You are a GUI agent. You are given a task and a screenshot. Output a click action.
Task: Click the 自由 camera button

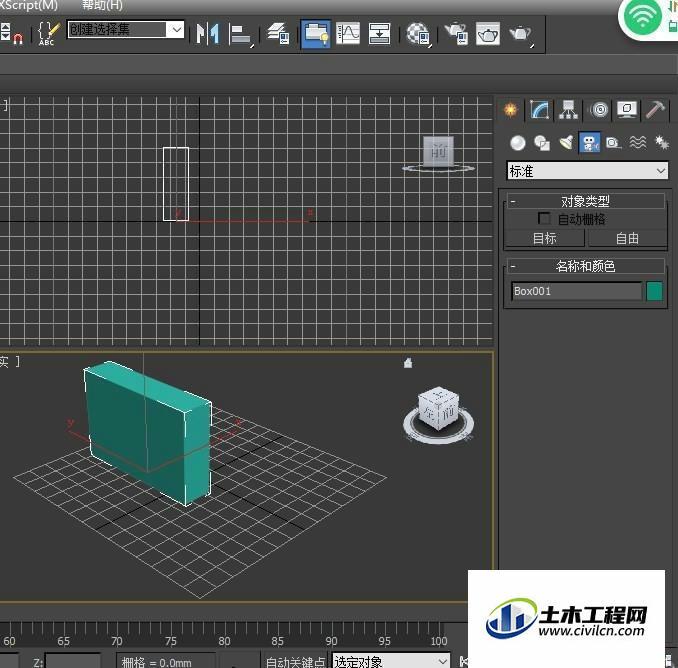(x=627, y=238)
